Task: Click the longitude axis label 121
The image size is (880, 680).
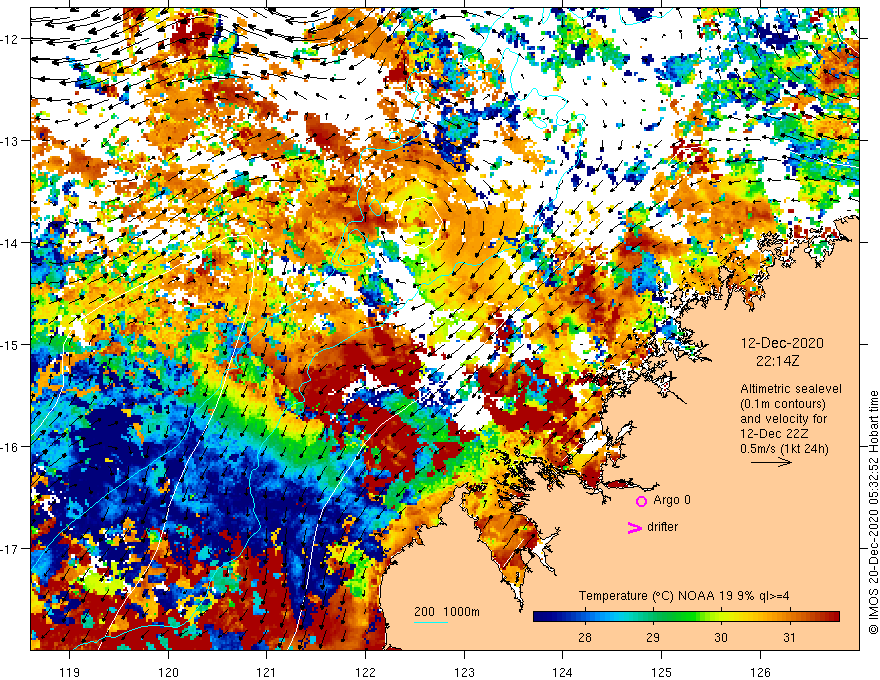Action: point(267,672)
